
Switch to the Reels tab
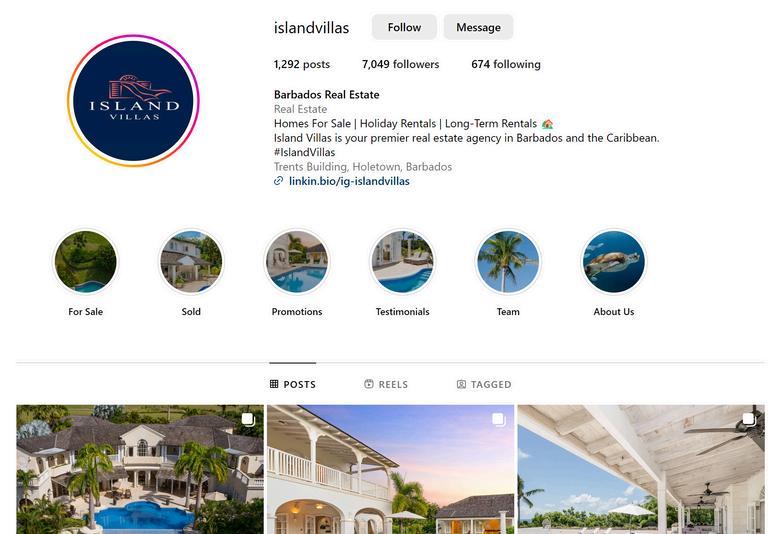coord(386,384)
